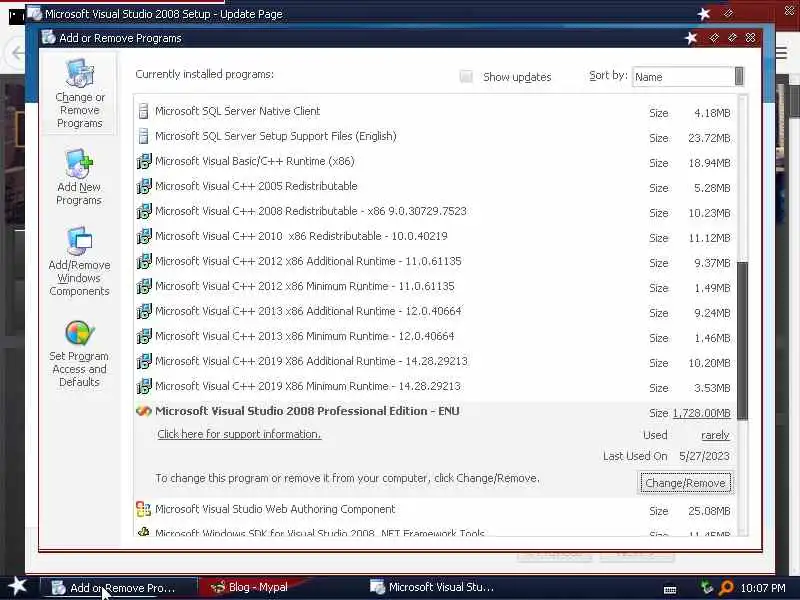Click the keyboard tray icon
The height and width of the screenshot is (600, 800).
coord(670,590)
